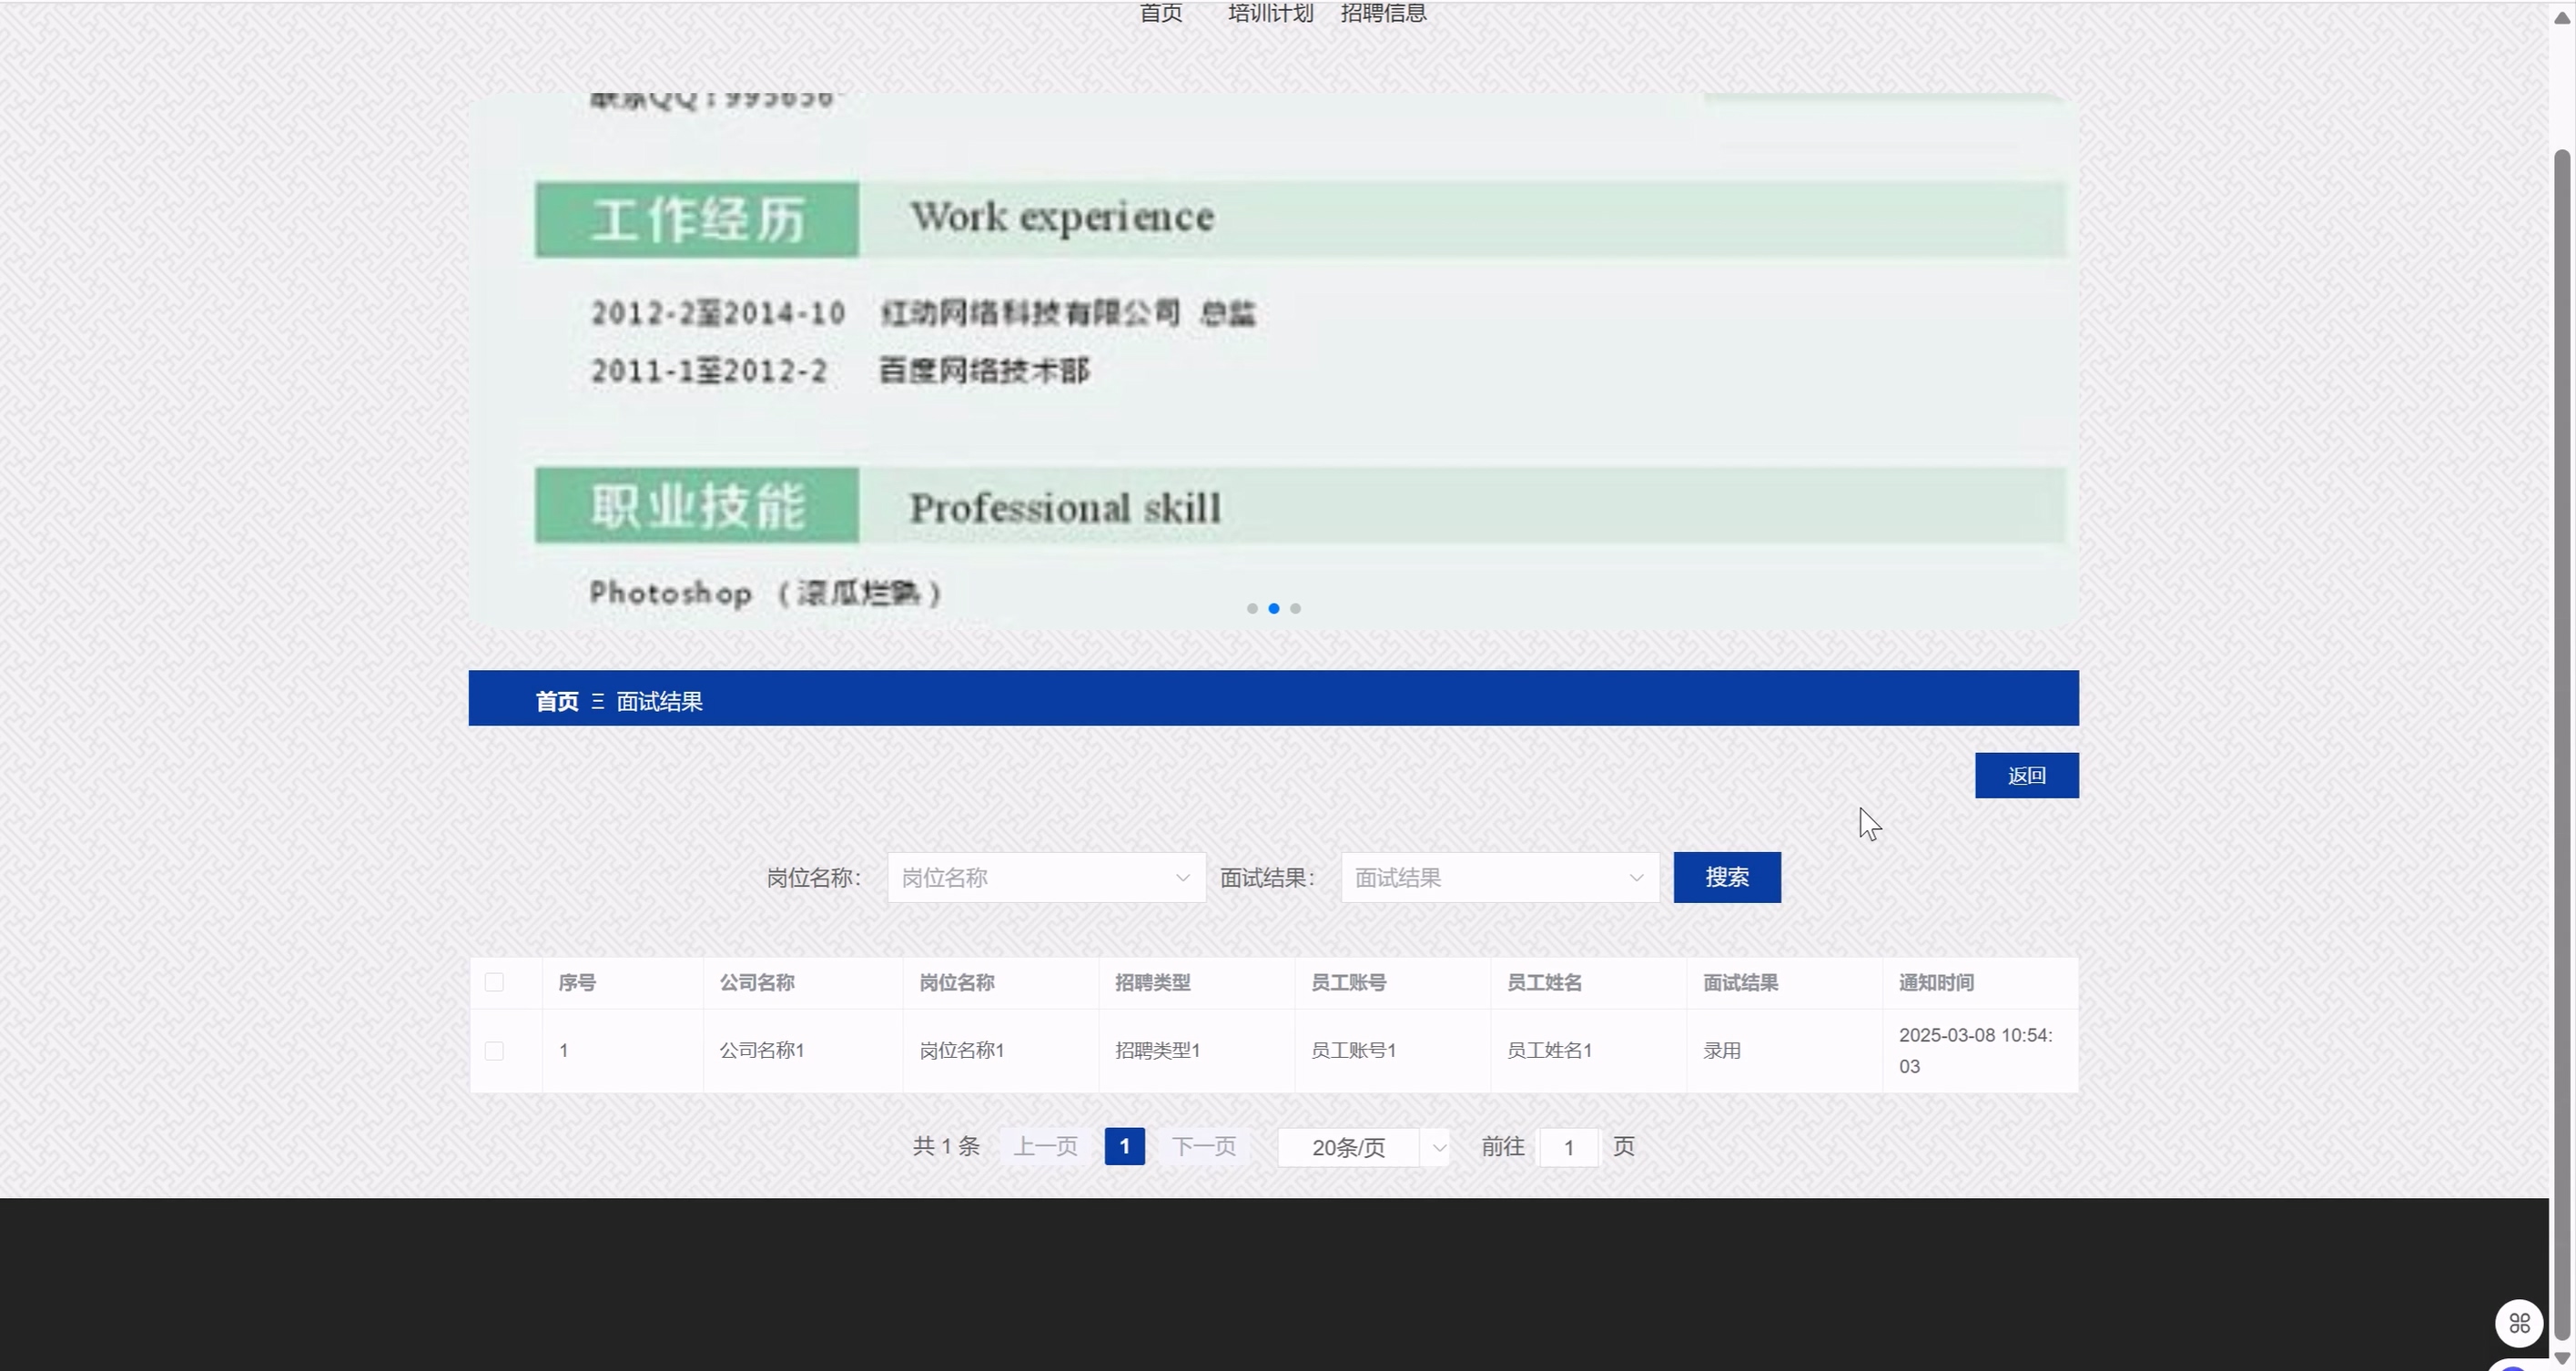Image resolution: width=2576 pixels, height=1371 pixels.
Task: Click the 返回 back button
Action: pyautogui.click(x=2026, y=775)
